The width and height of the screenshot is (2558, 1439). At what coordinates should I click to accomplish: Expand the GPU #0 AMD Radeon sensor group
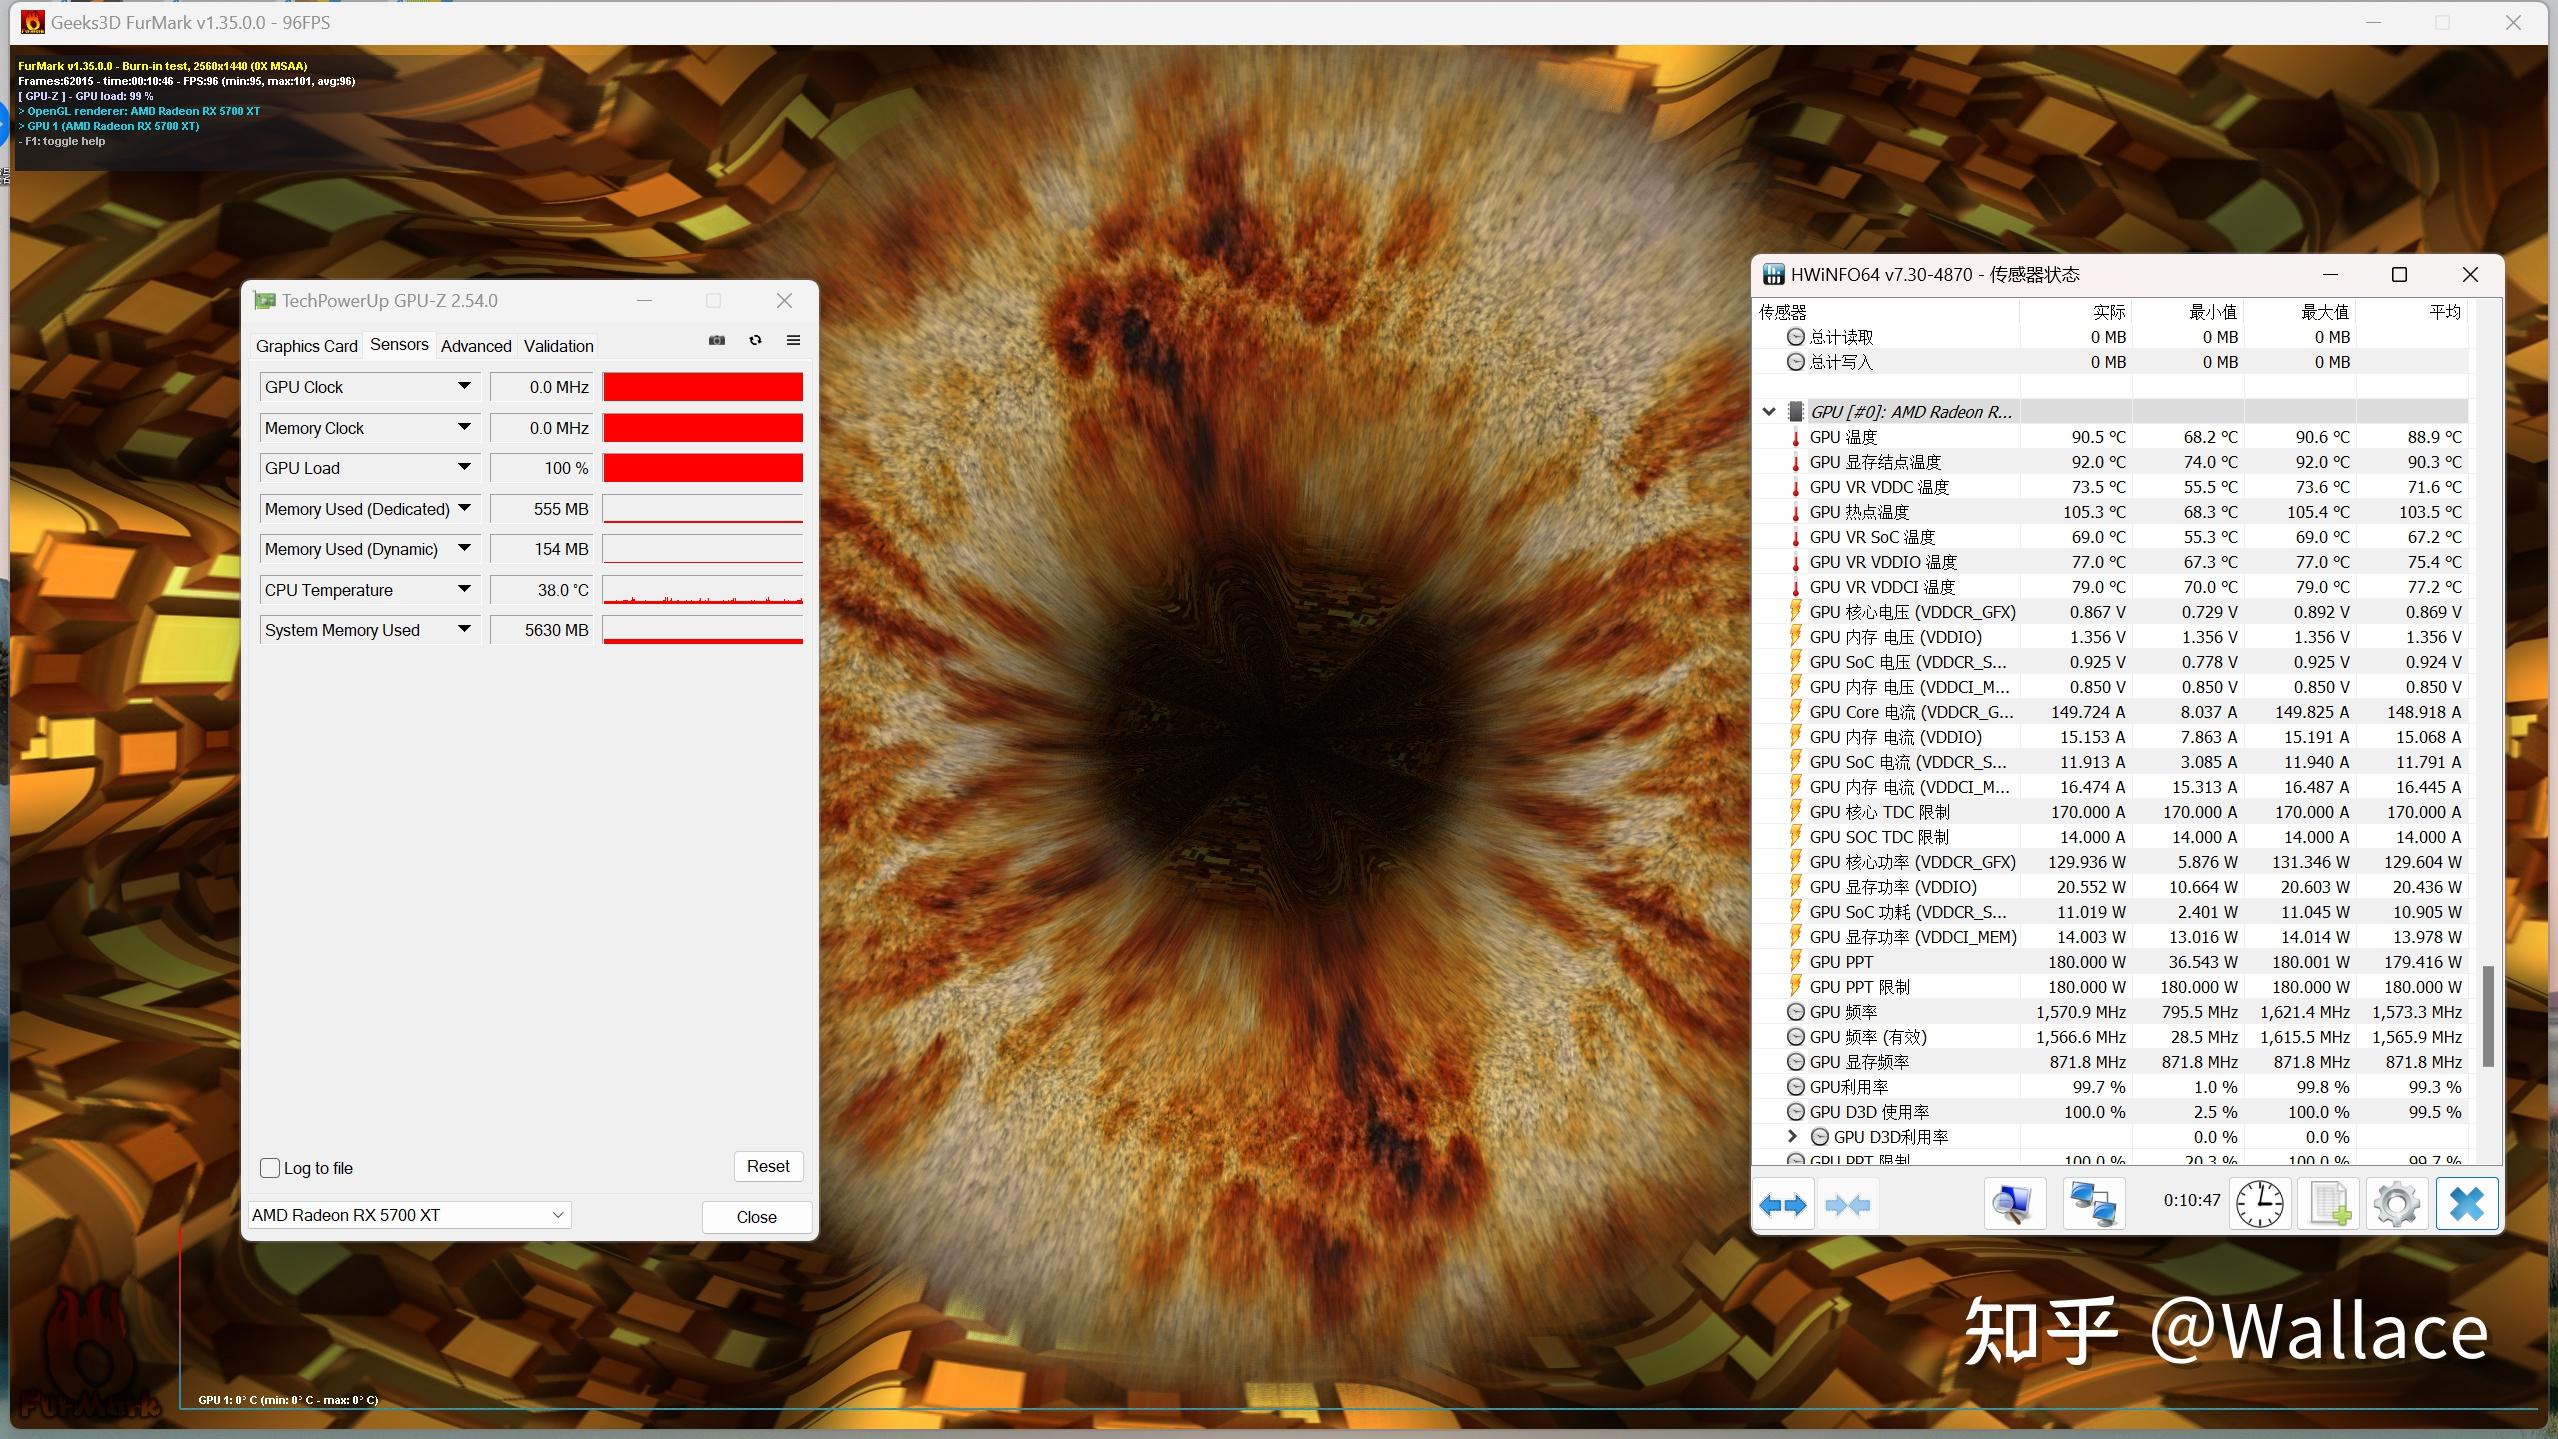pos(1769,409)
